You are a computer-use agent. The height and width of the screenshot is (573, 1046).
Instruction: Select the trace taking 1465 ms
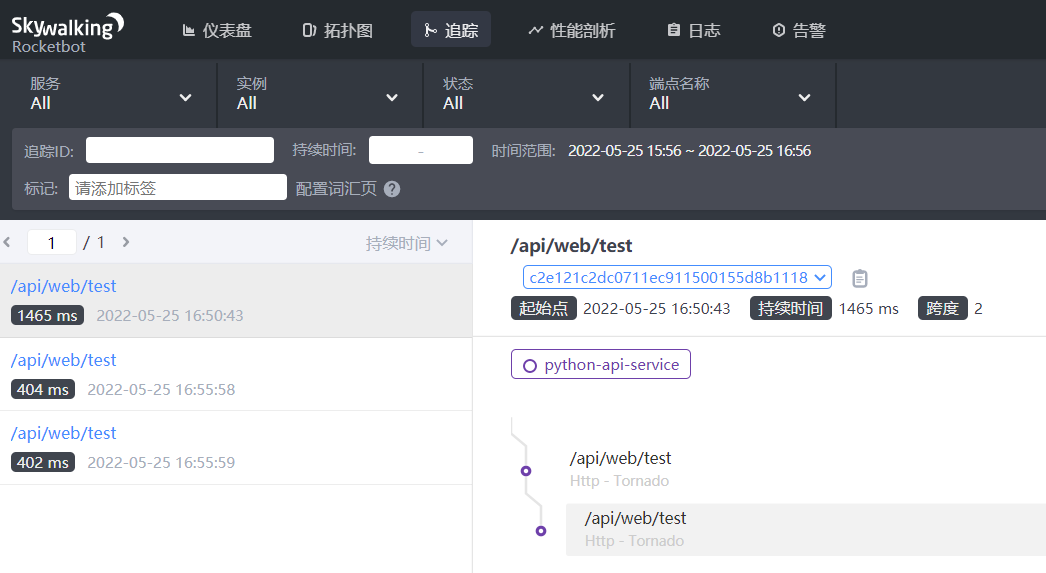236,301
